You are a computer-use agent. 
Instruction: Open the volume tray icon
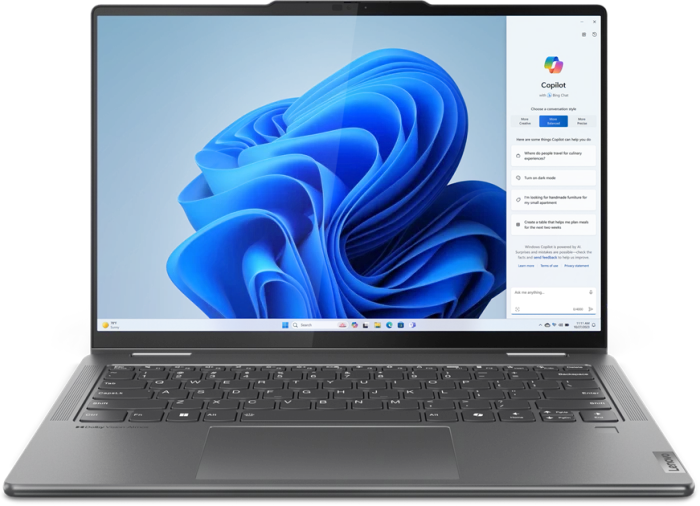point(560,325)
